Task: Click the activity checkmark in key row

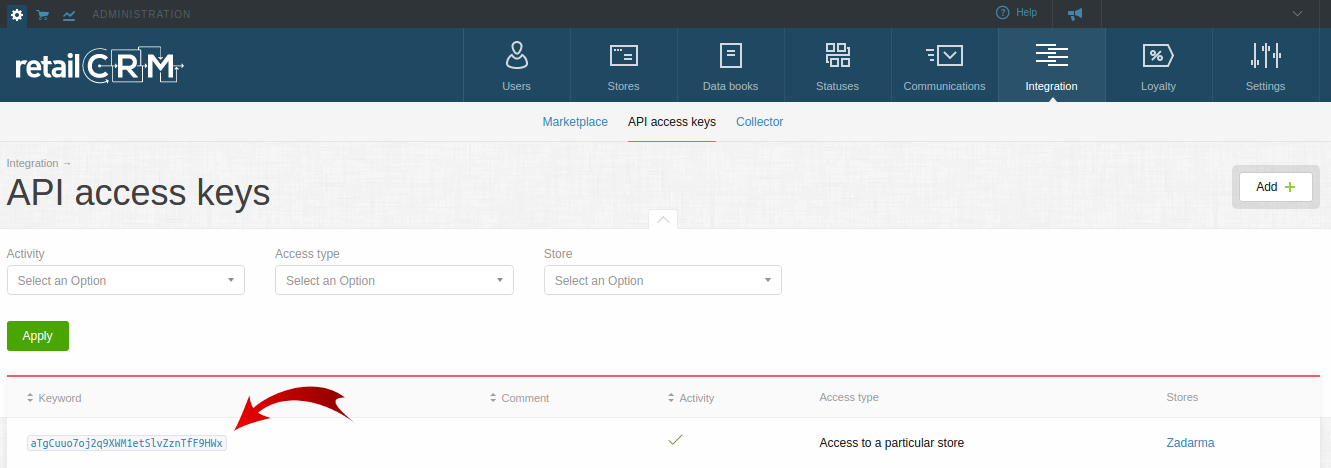Action: (x=675, y=439)
